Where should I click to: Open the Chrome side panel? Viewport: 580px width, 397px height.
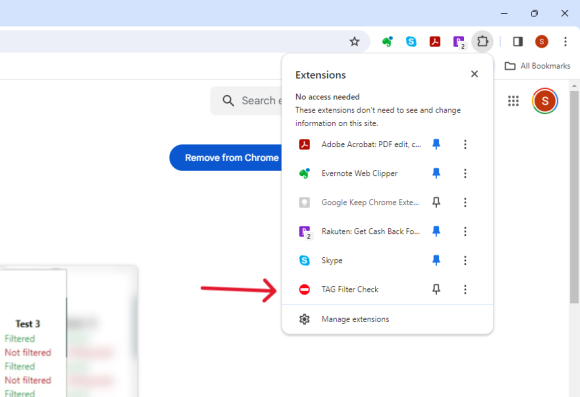tap(518, 41)
